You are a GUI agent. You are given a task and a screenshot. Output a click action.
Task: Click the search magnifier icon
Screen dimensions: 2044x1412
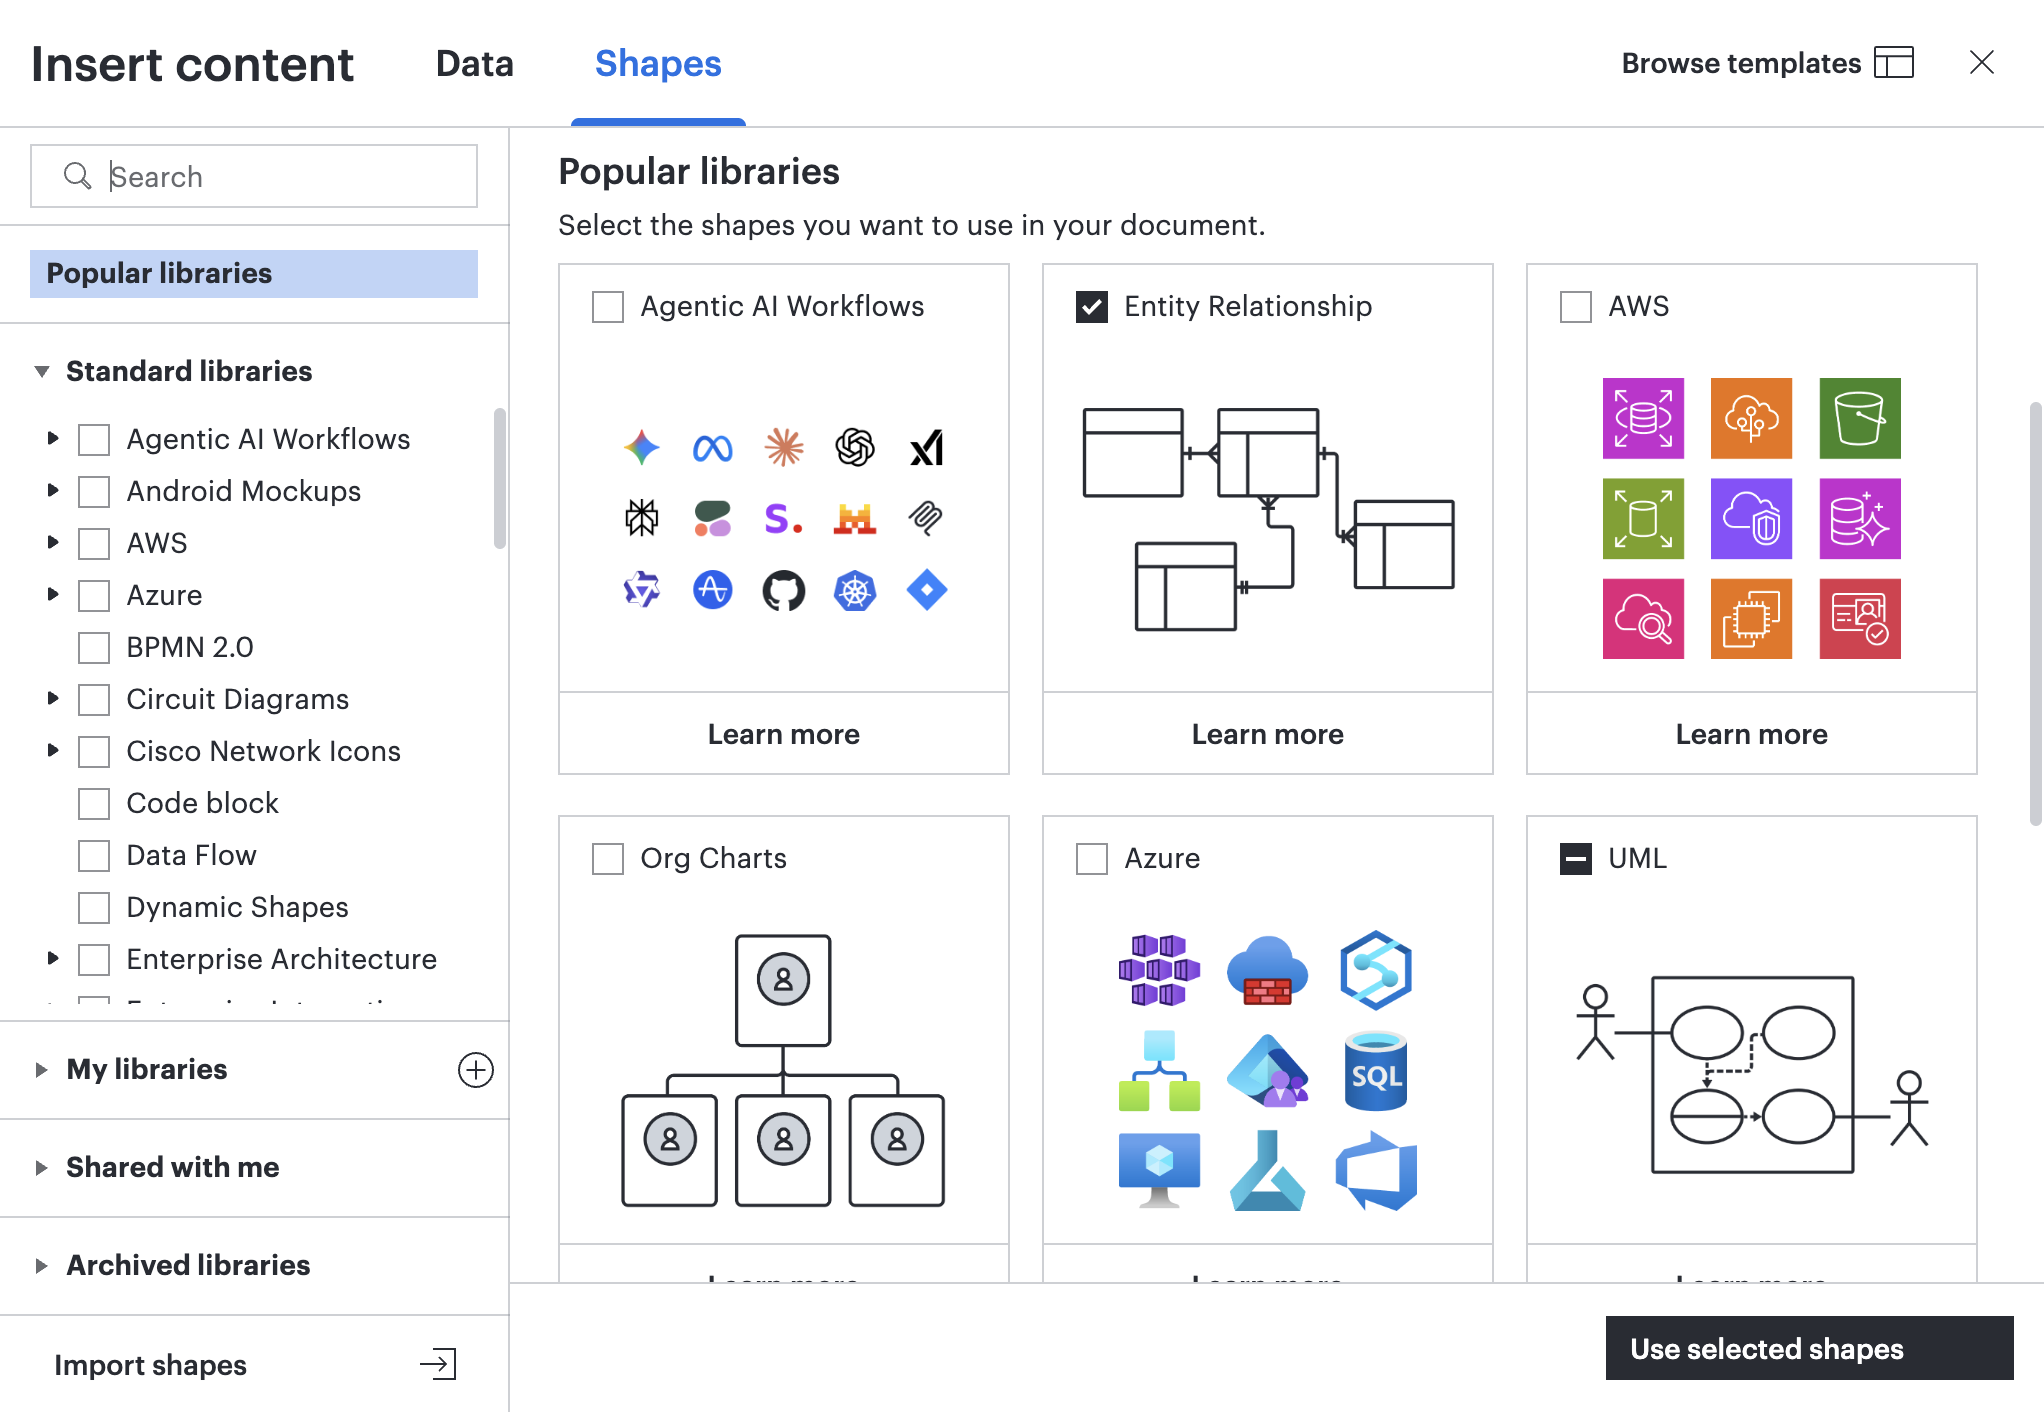tap(77, 176)
